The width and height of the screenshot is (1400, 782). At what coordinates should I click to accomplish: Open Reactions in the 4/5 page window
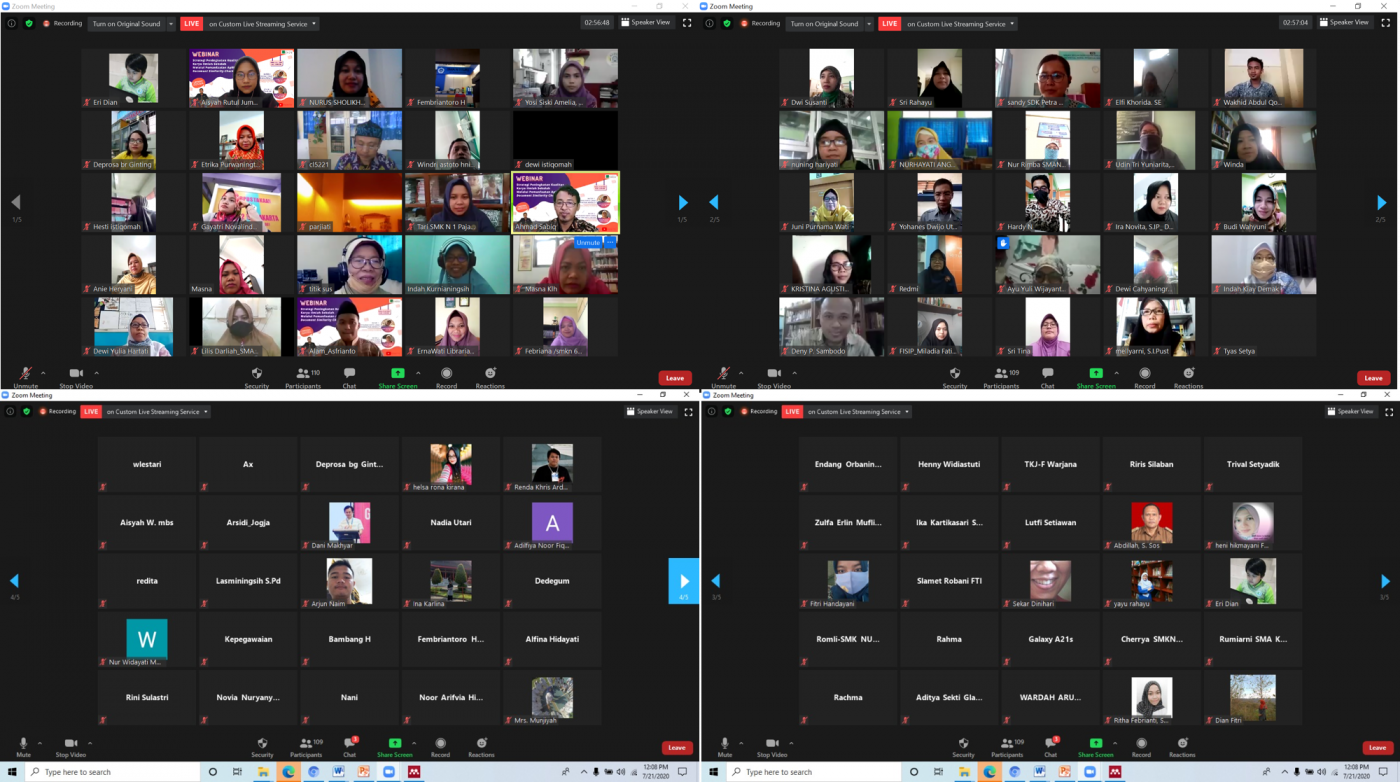coord(481,746)
